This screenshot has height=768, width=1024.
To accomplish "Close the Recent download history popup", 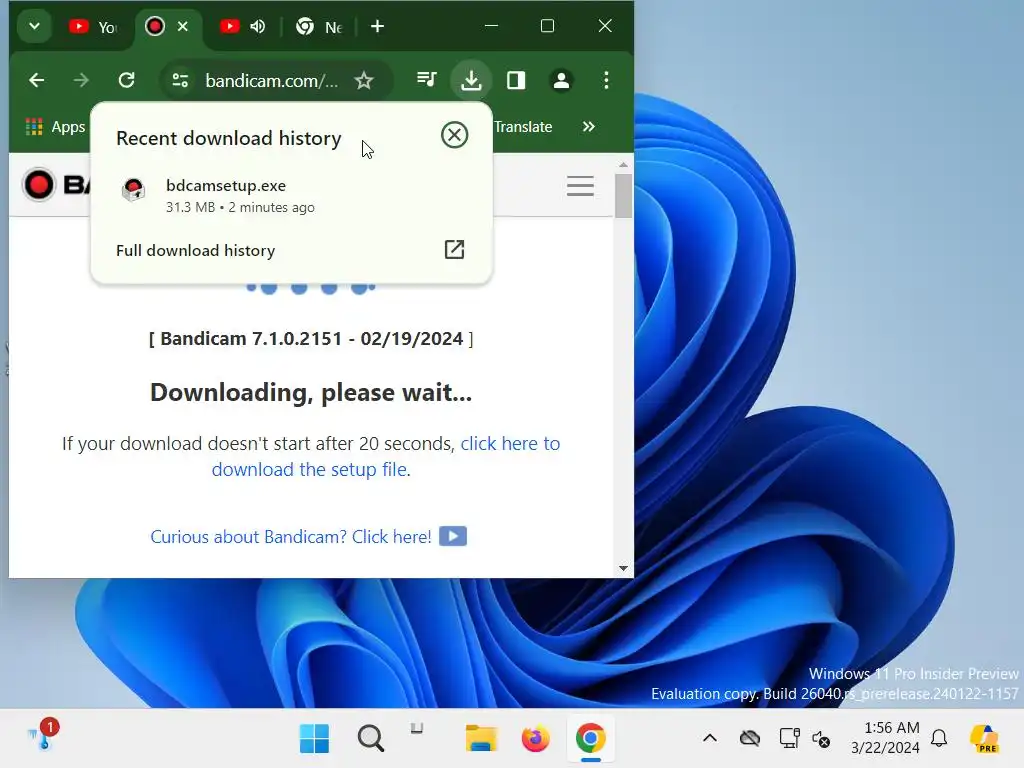I will tap(455, 135).
